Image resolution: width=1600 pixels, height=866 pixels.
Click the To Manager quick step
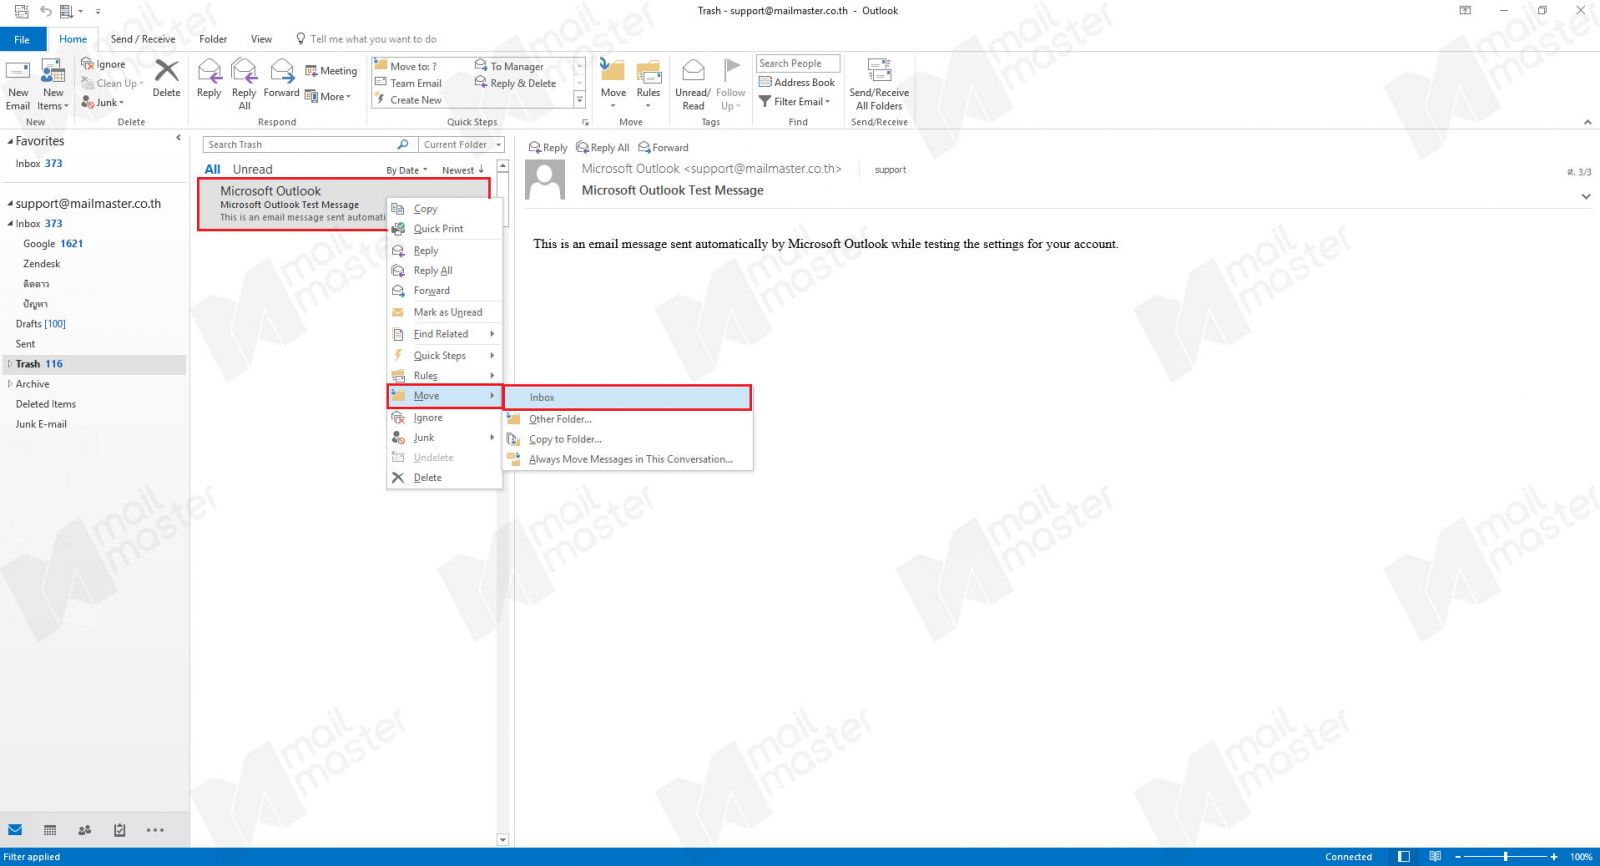[x=510, y=66]
